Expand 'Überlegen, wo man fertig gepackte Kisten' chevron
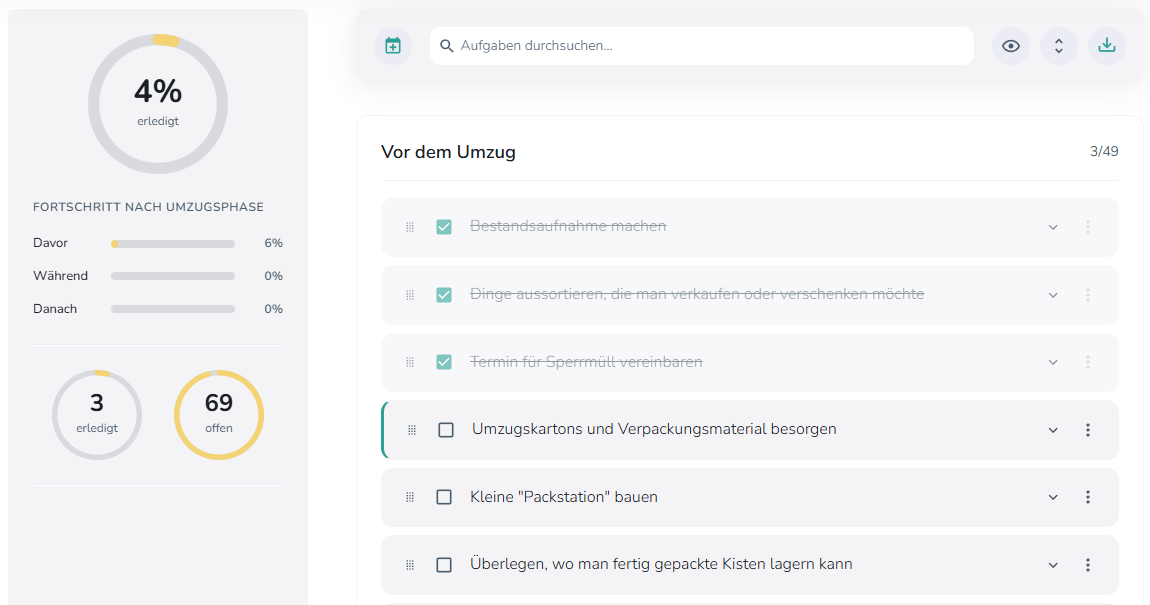The image size is (1150, 605). pyautogui.click(x=1053, y=565)
